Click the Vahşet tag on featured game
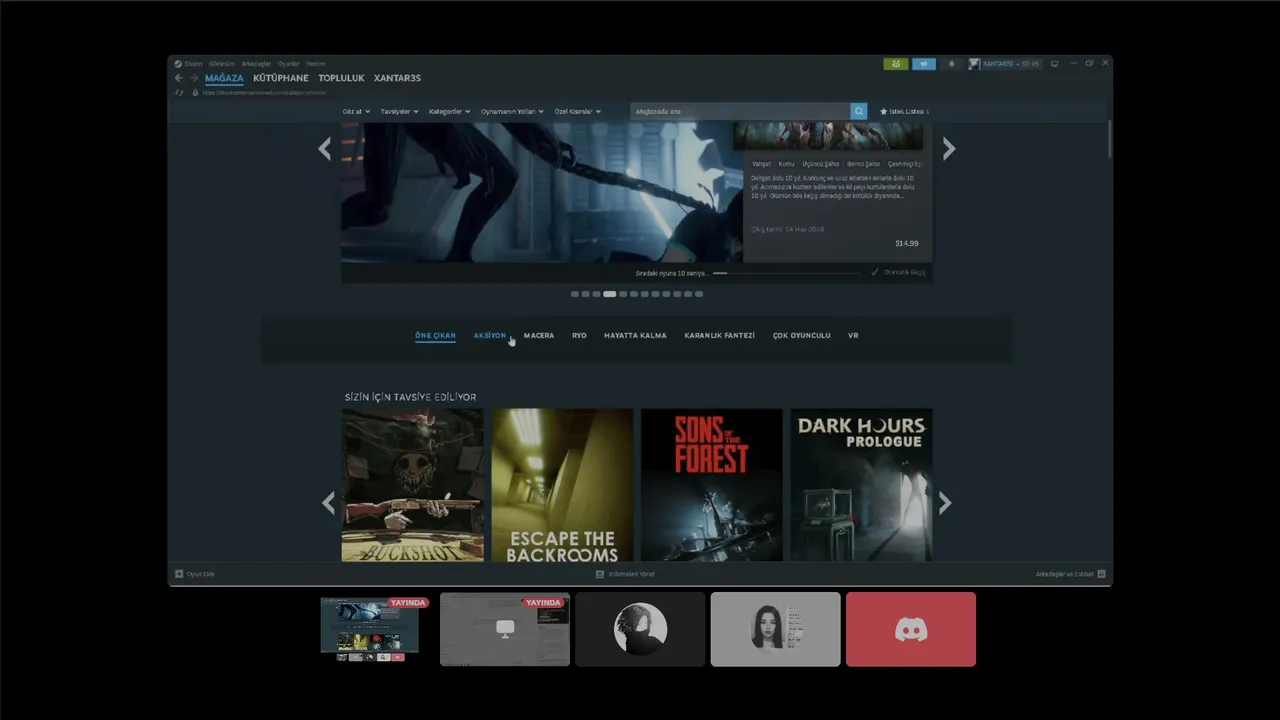 (x=761, y=164)
